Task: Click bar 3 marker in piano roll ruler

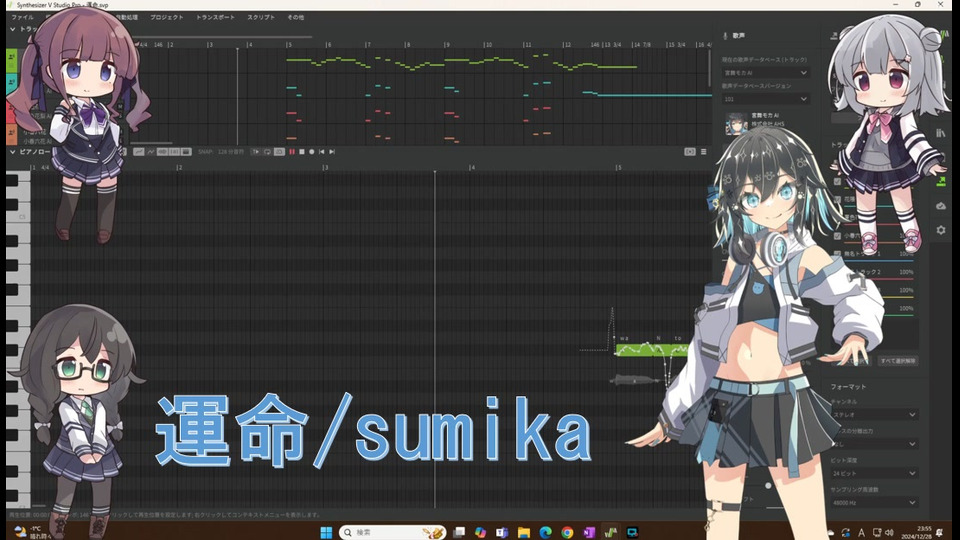Action: pos(326,167)
